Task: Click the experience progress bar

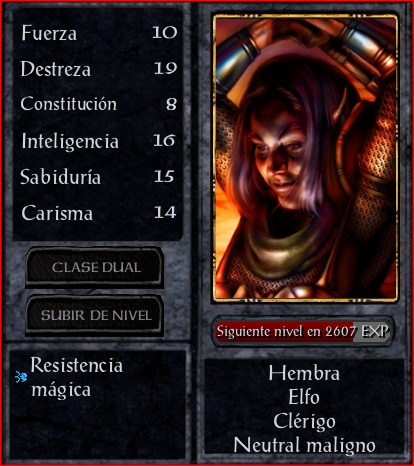Action: point(303,331)
